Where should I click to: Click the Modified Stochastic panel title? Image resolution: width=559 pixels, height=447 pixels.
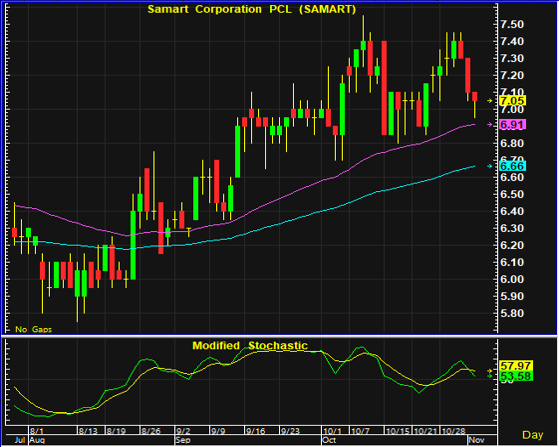tap(250, 345)
